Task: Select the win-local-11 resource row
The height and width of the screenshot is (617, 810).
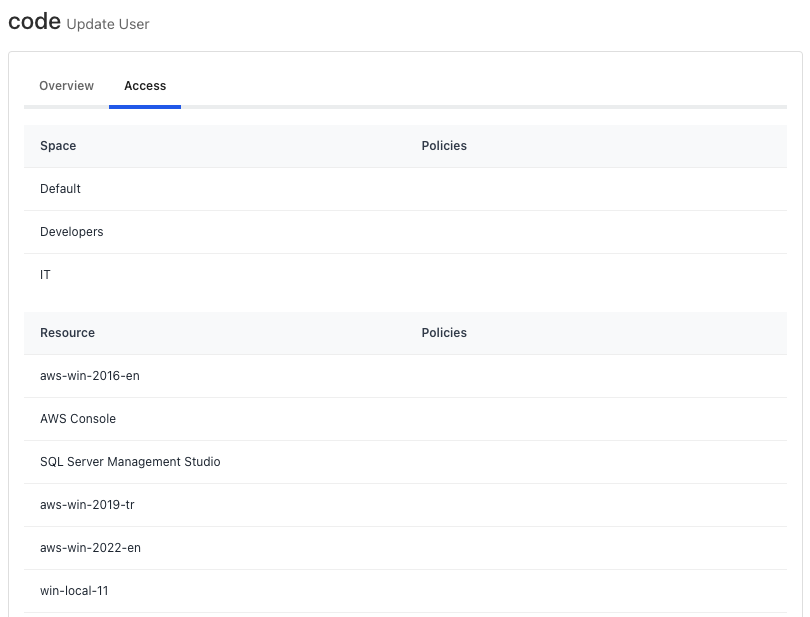Action: [x=74, y=591]
